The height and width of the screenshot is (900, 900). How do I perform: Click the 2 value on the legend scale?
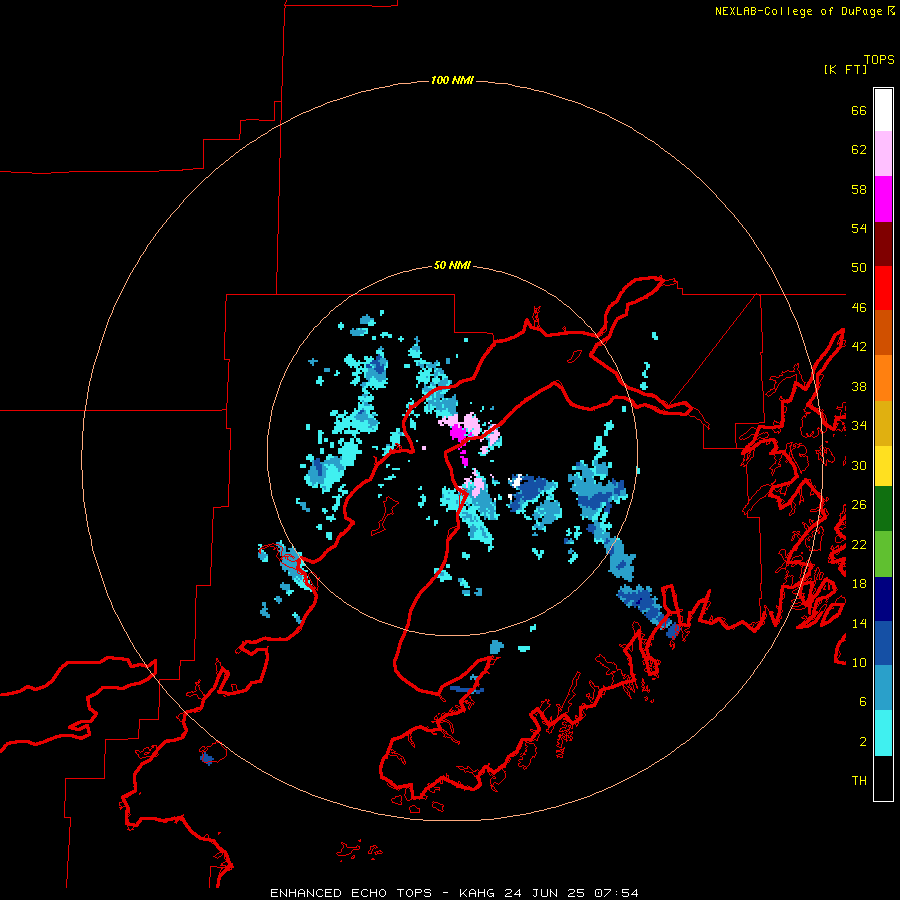(x=863, y=742)
